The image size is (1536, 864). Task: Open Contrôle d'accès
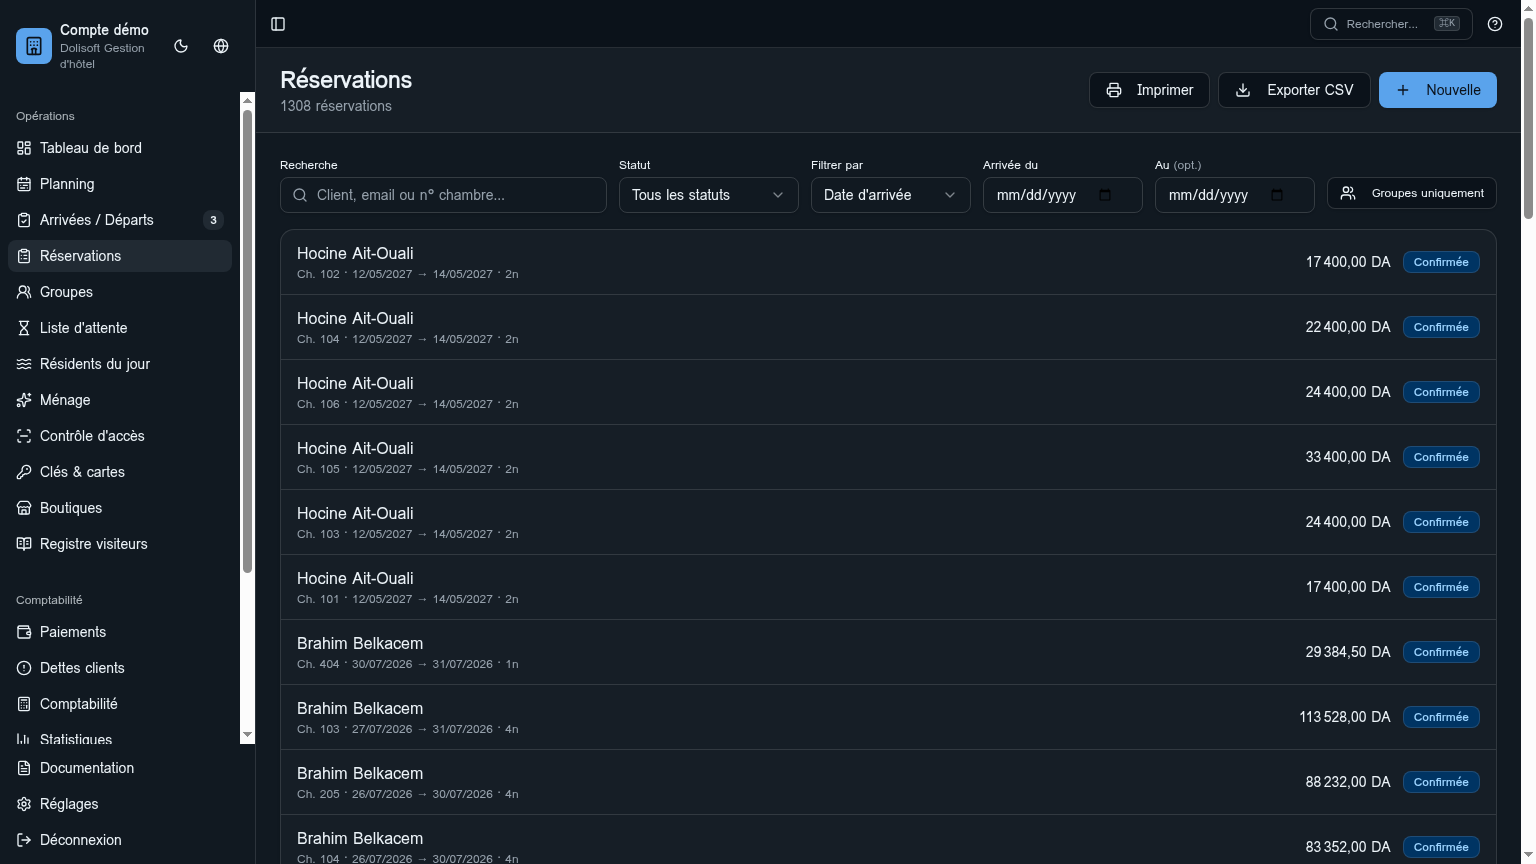click(x=120, y=436)
